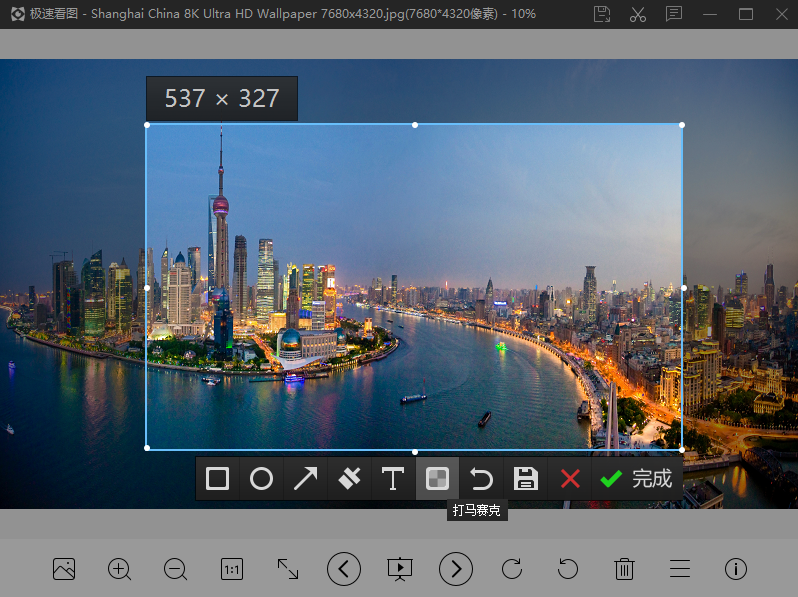Zoom in using the magnifier plus icon
The height and width of the screenshot is (597, 798).
120,569
